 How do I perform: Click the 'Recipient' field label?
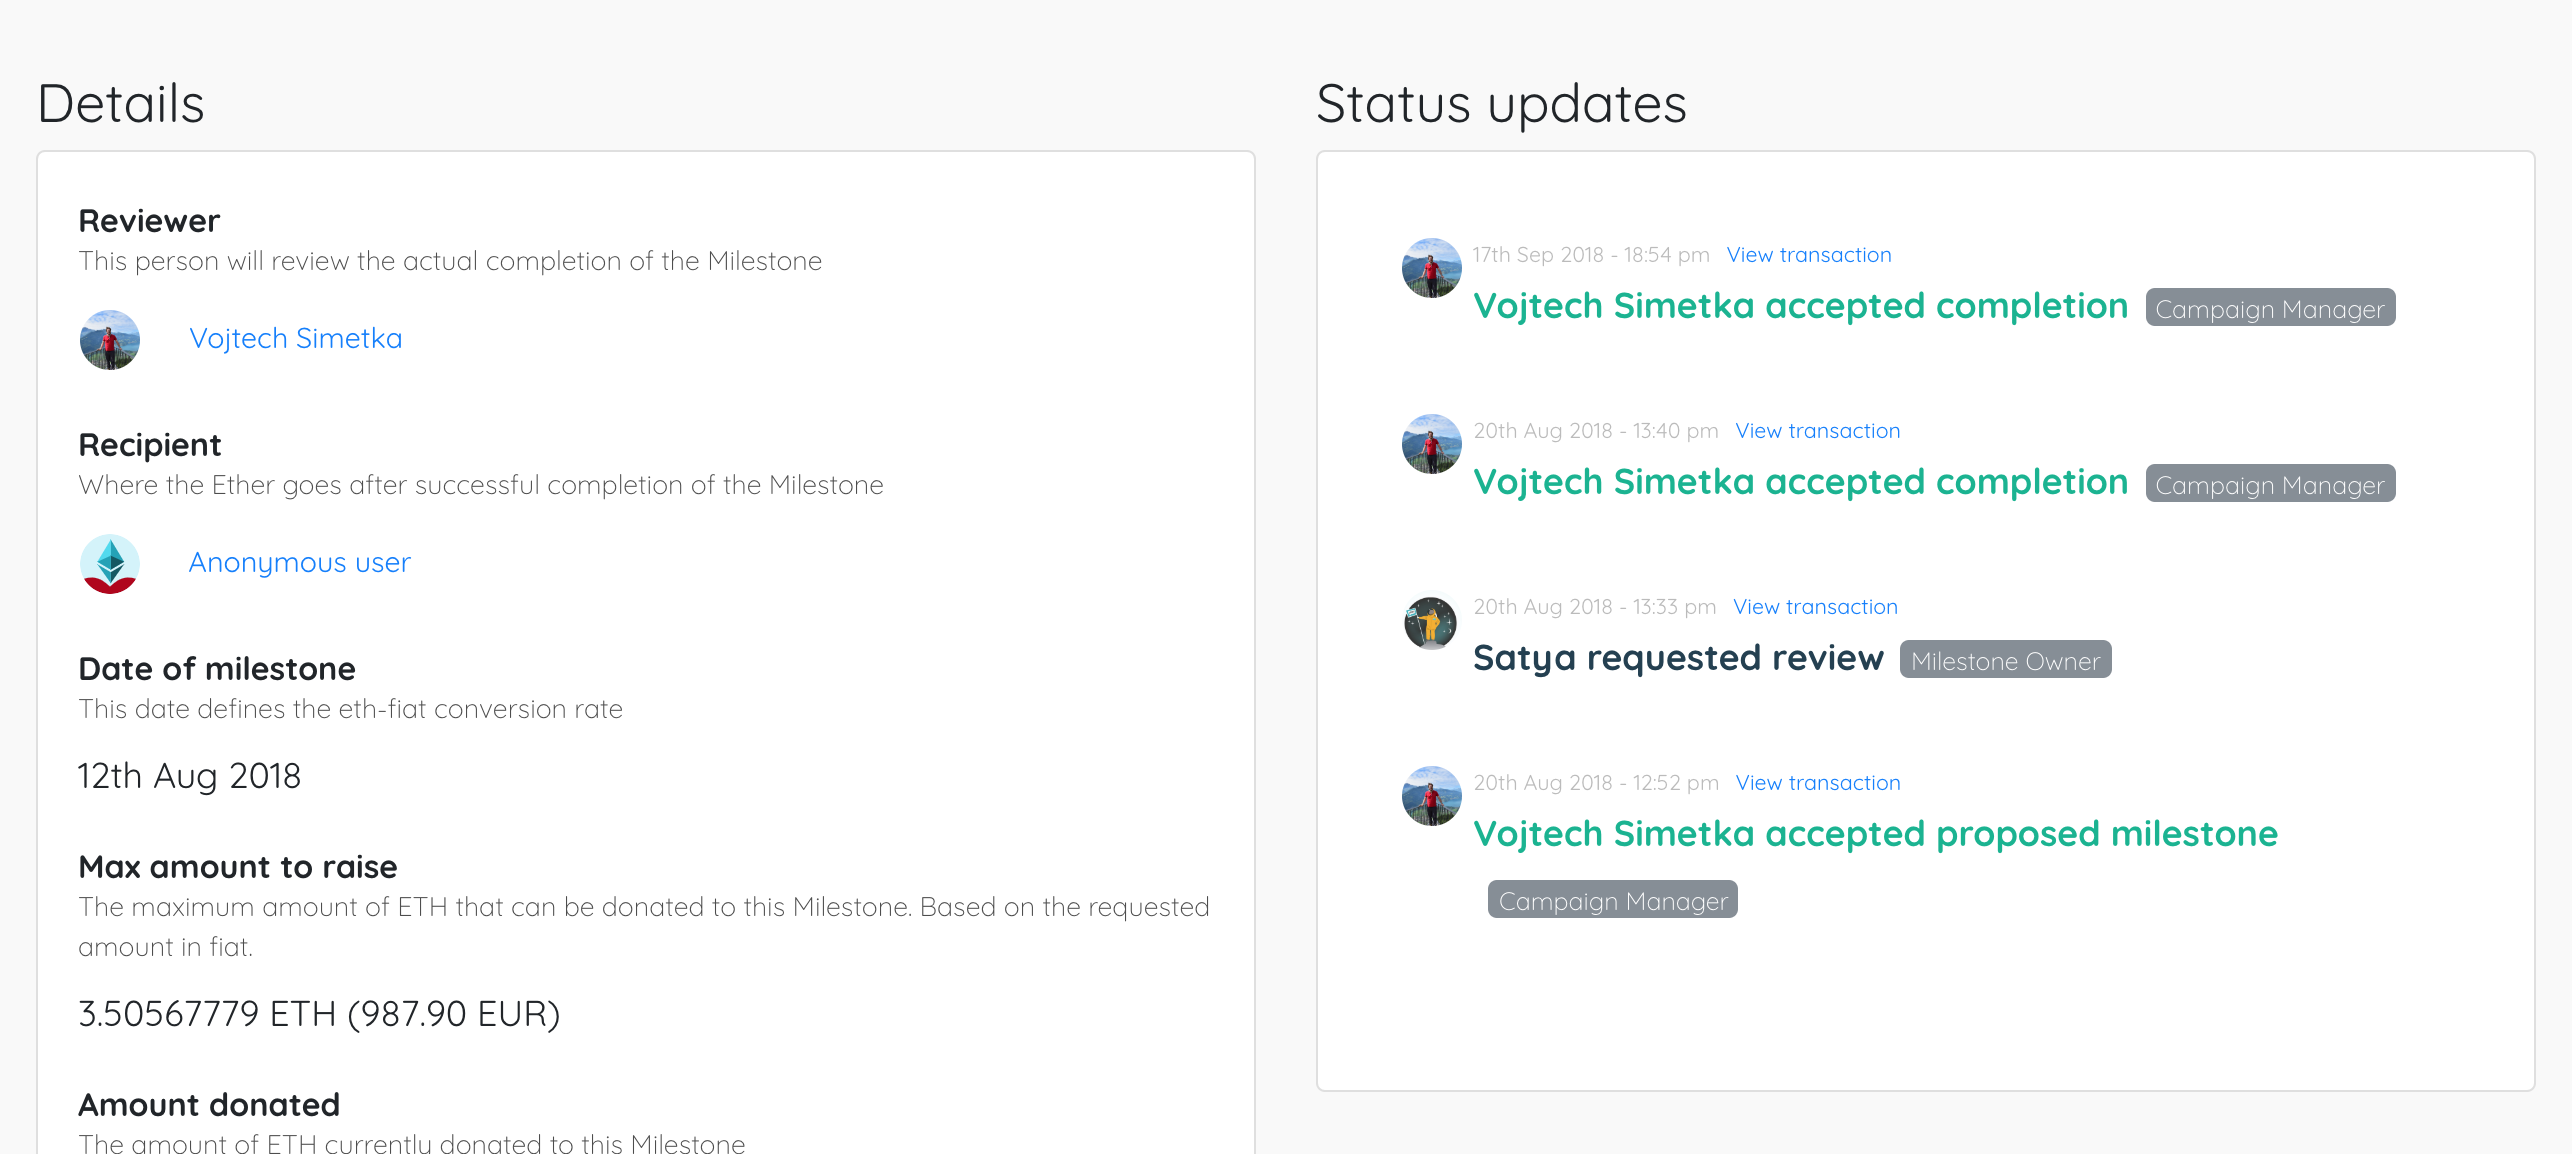(150, 445)
